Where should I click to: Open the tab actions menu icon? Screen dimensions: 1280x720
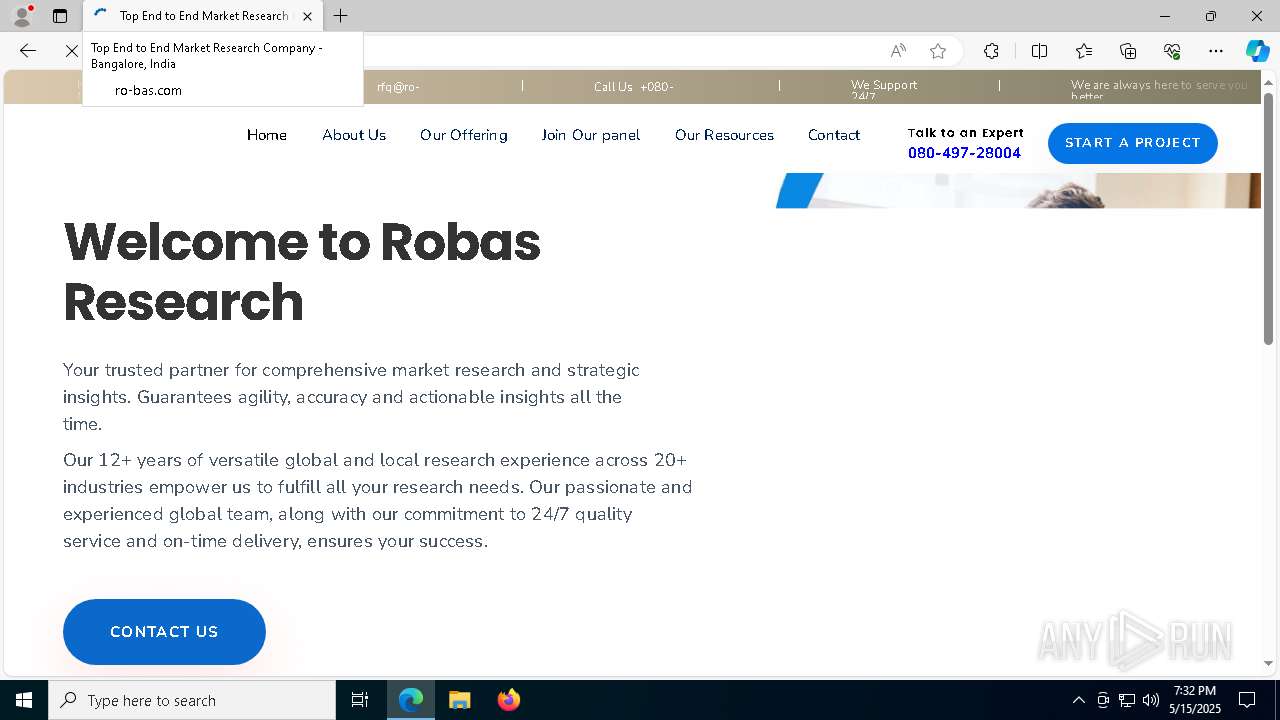click(x=60, y=16)
